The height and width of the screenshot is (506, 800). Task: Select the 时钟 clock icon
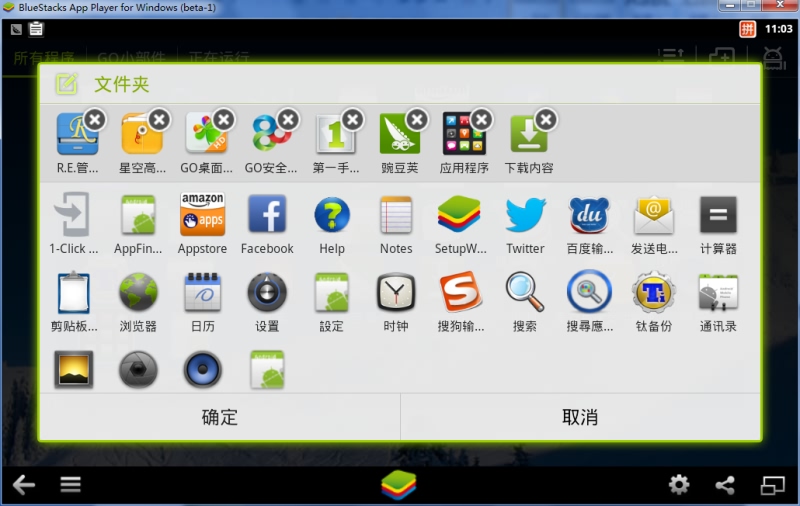396,292
